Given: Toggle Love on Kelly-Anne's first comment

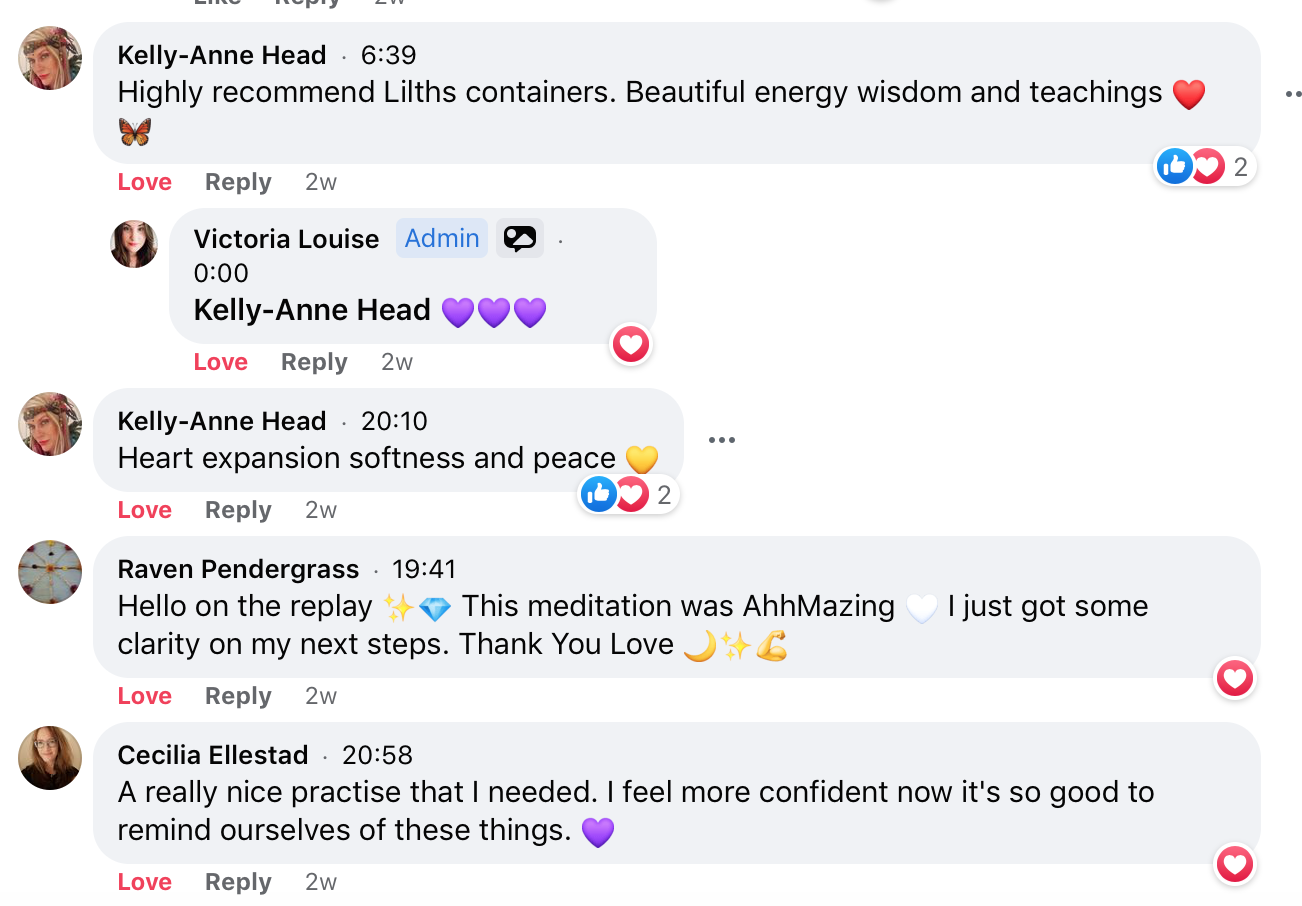Looking at the screenshot, I should click(x=145, y=182).
